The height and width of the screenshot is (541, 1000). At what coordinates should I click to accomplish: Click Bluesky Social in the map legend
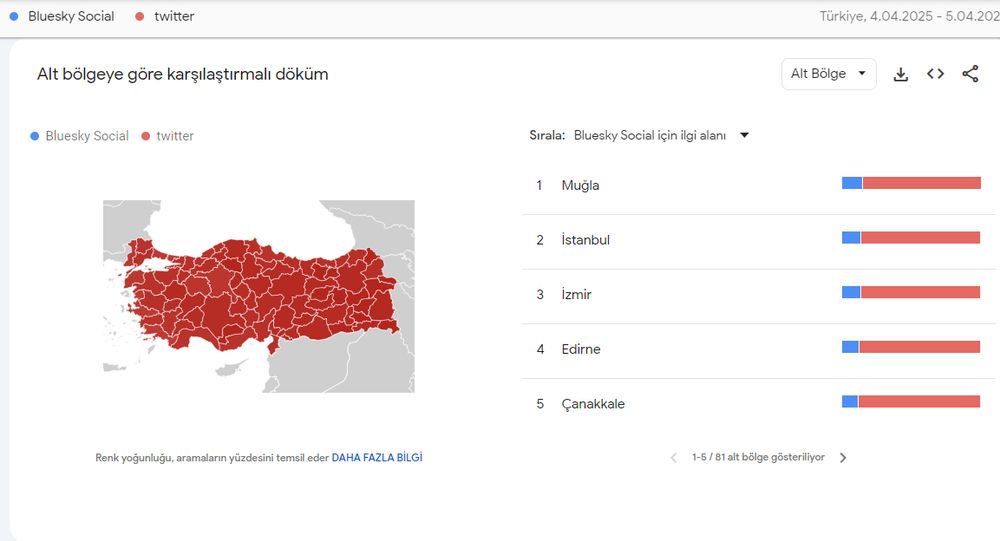pyautogui.click(x=80, y=136)
